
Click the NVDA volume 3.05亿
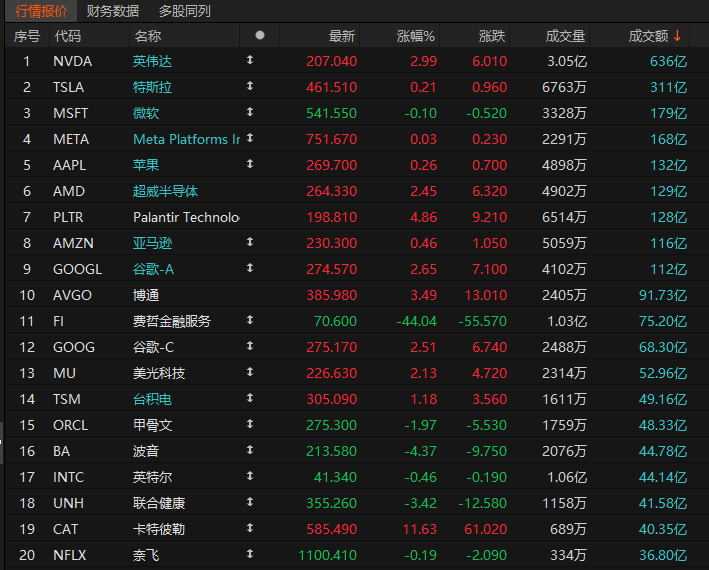tap(567, 61)
